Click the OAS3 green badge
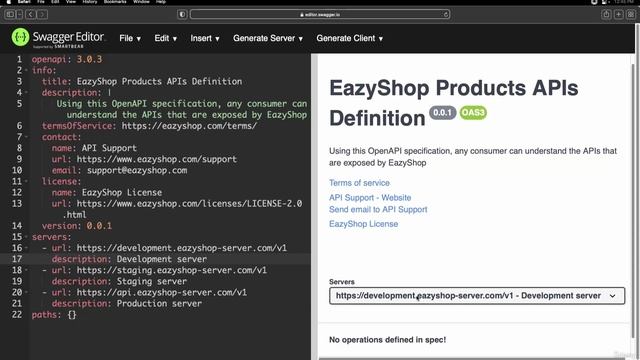Viewport: 640px width, 360px height. pyautogui.click(x=473, y=113)
